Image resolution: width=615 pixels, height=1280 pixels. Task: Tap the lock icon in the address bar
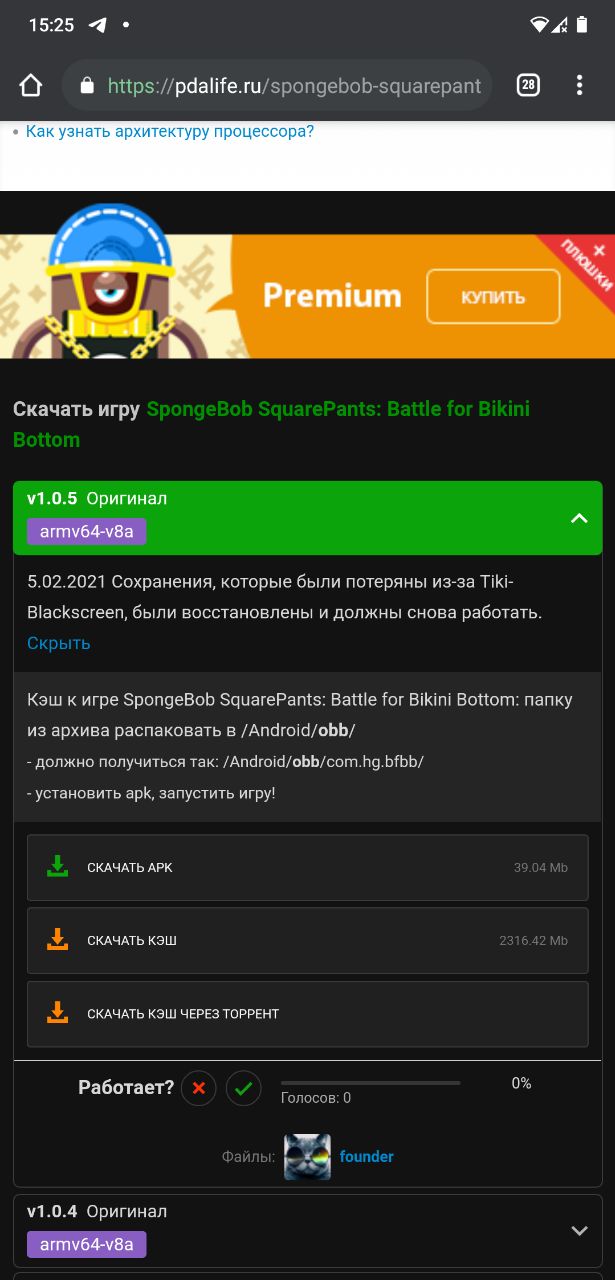86,86
